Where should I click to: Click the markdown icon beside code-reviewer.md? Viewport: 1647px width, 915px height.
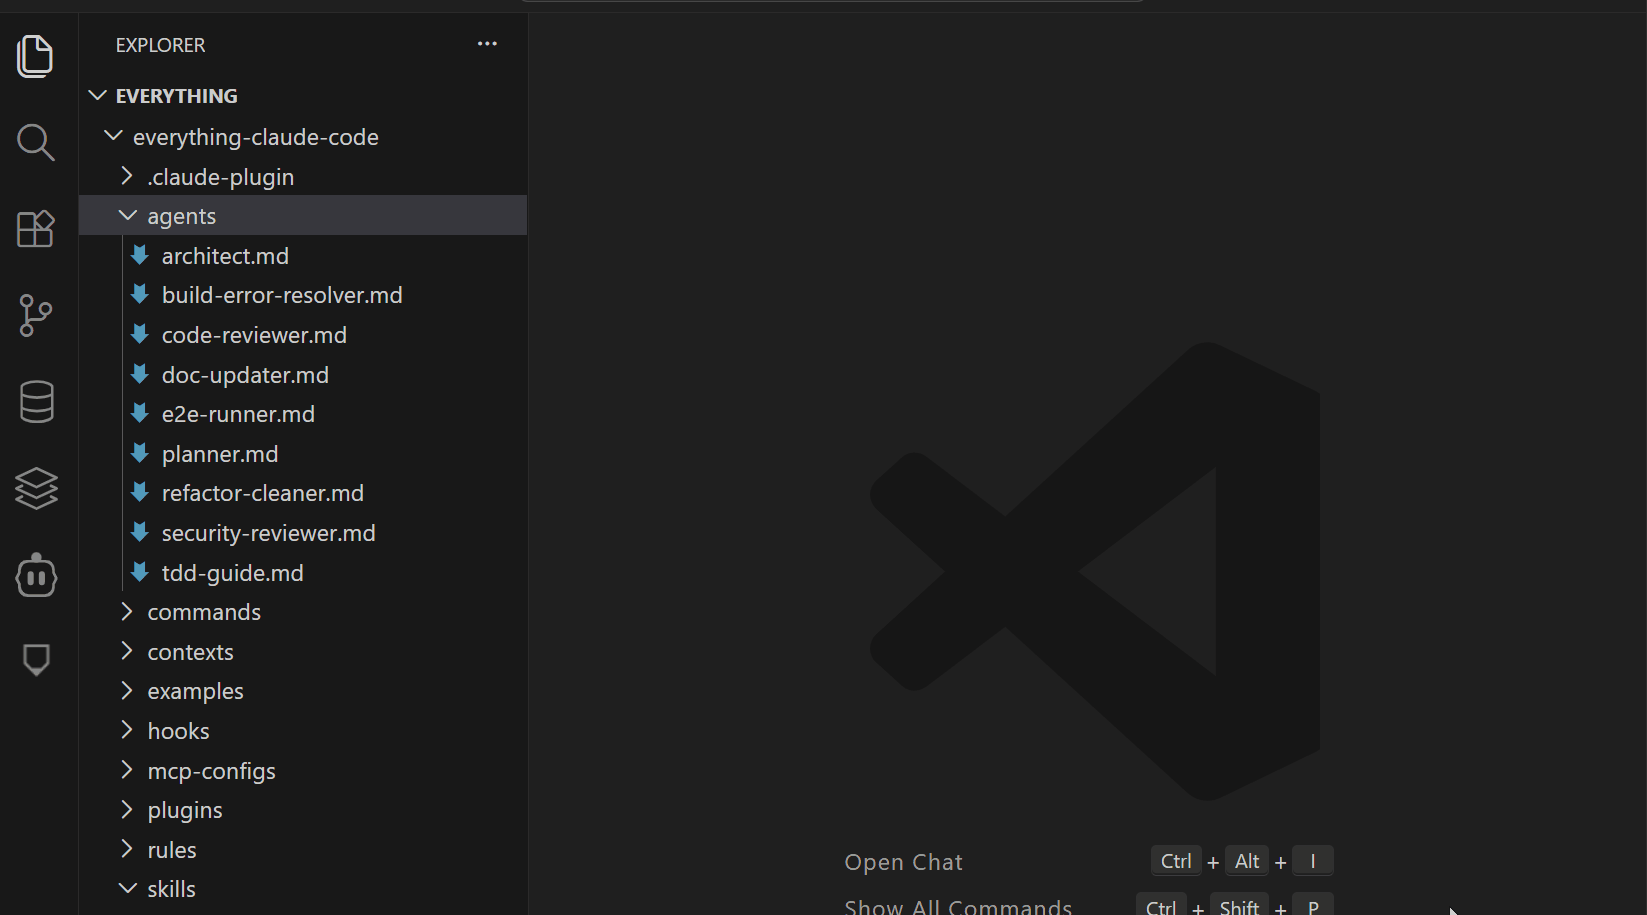tap(140, 335)
